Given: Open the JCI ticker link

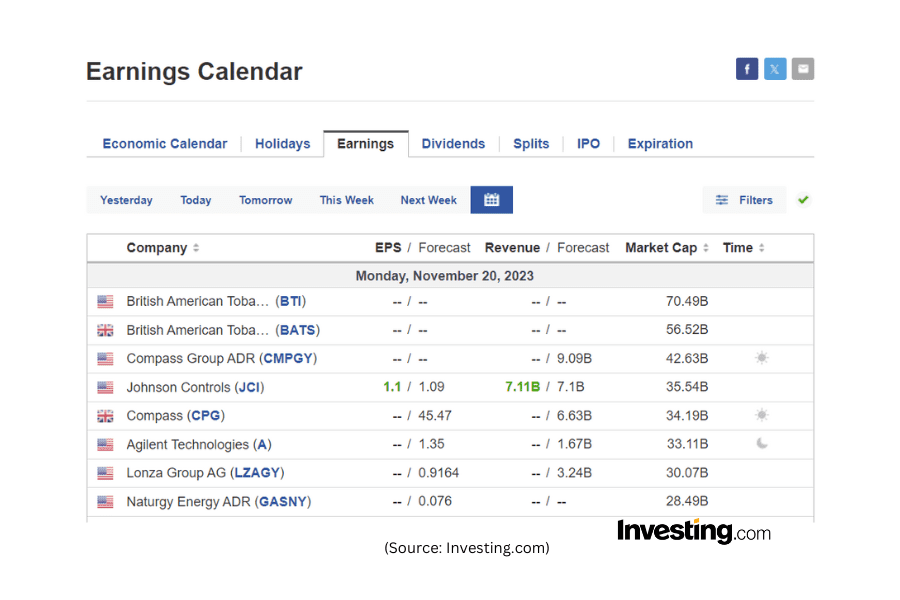Looking at the screenshot, I should [249, 388].
